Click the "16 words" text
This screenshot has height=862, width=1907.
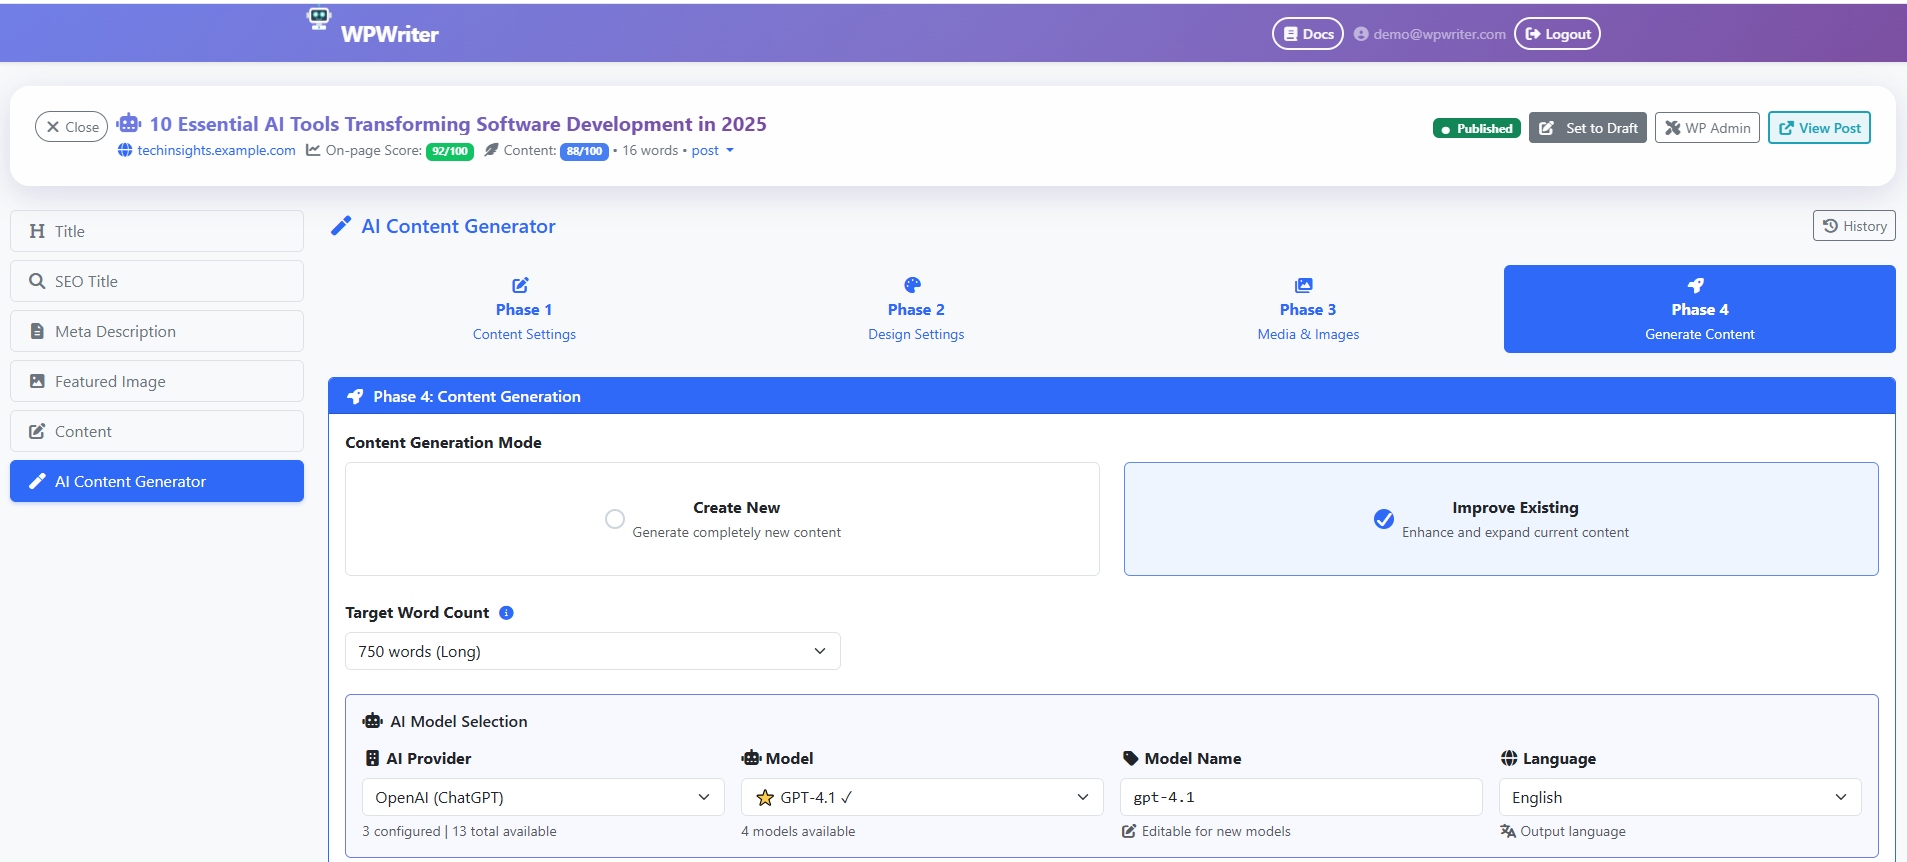pyautogui.click(x=650, y=150)
